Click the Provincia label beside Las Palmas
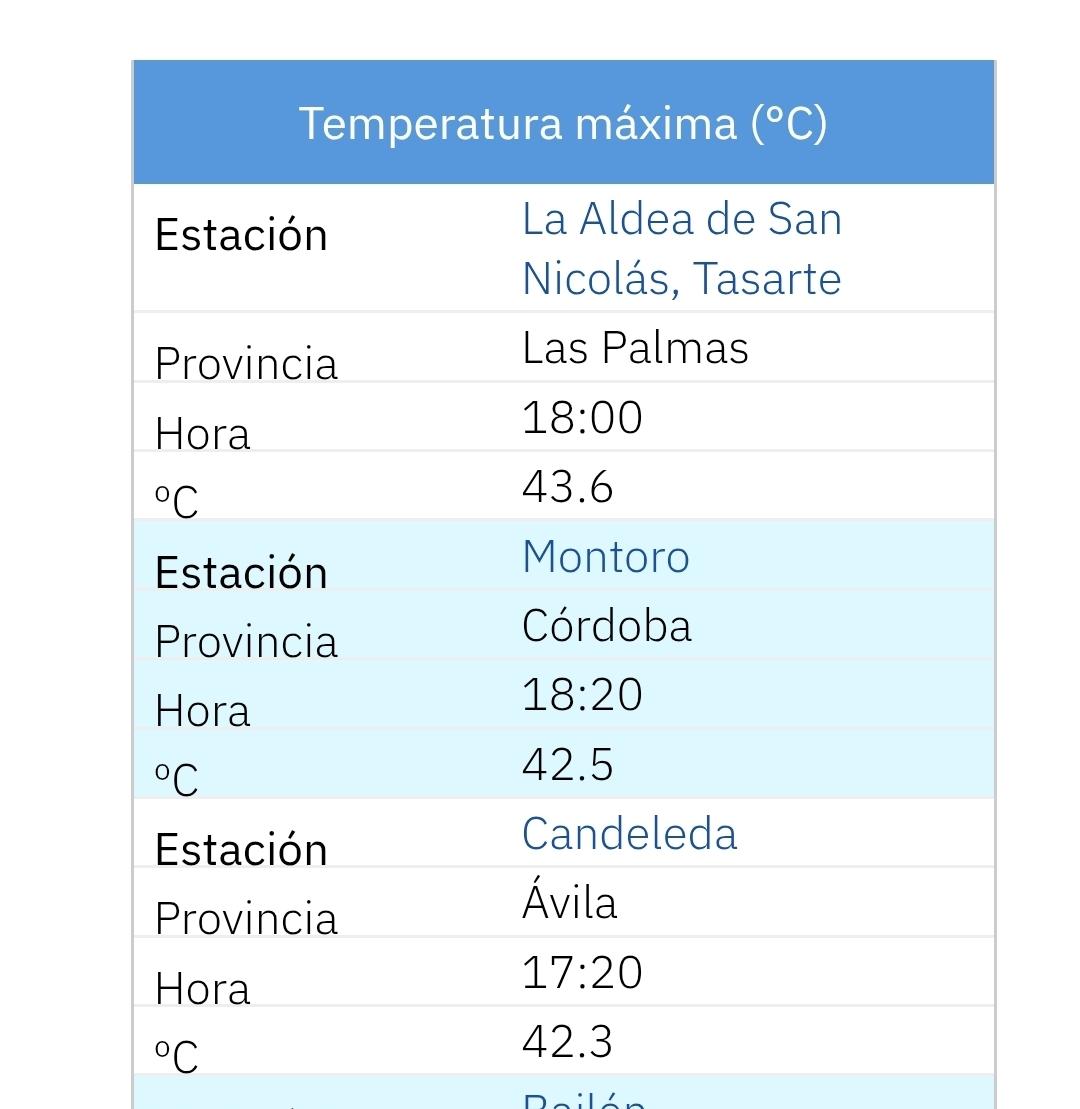The image size is (1080, 1109). [246, 363]
